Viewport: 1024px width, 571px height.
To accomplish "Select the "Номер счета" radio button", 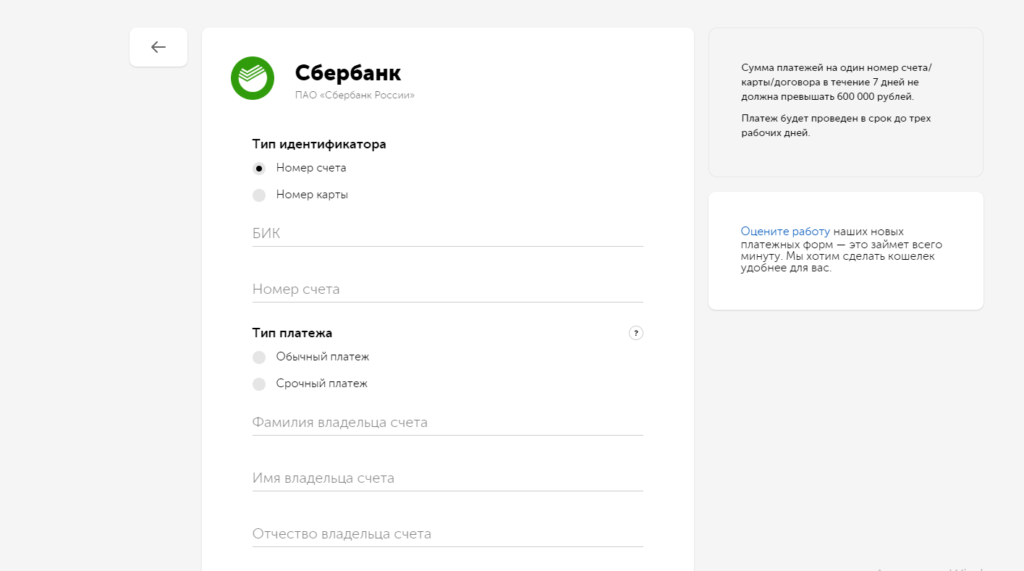I will 259,168.
